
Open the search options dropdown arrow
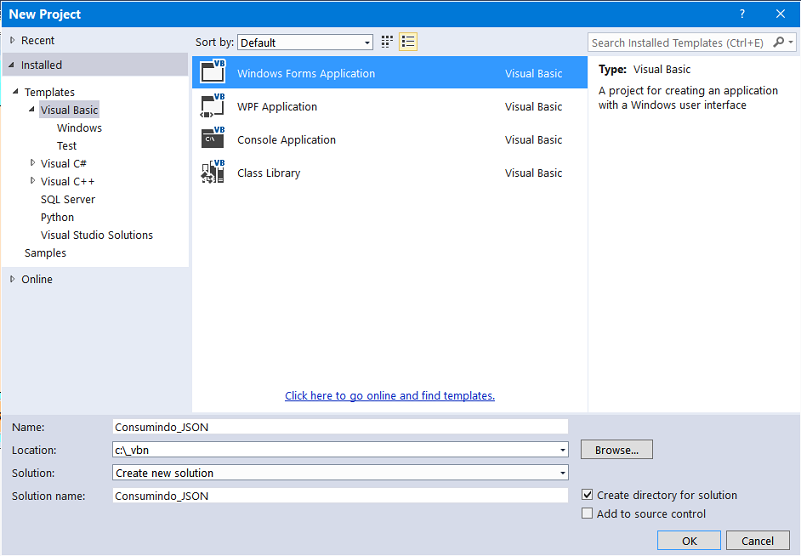pyautogui.click(x=791, y=42)
